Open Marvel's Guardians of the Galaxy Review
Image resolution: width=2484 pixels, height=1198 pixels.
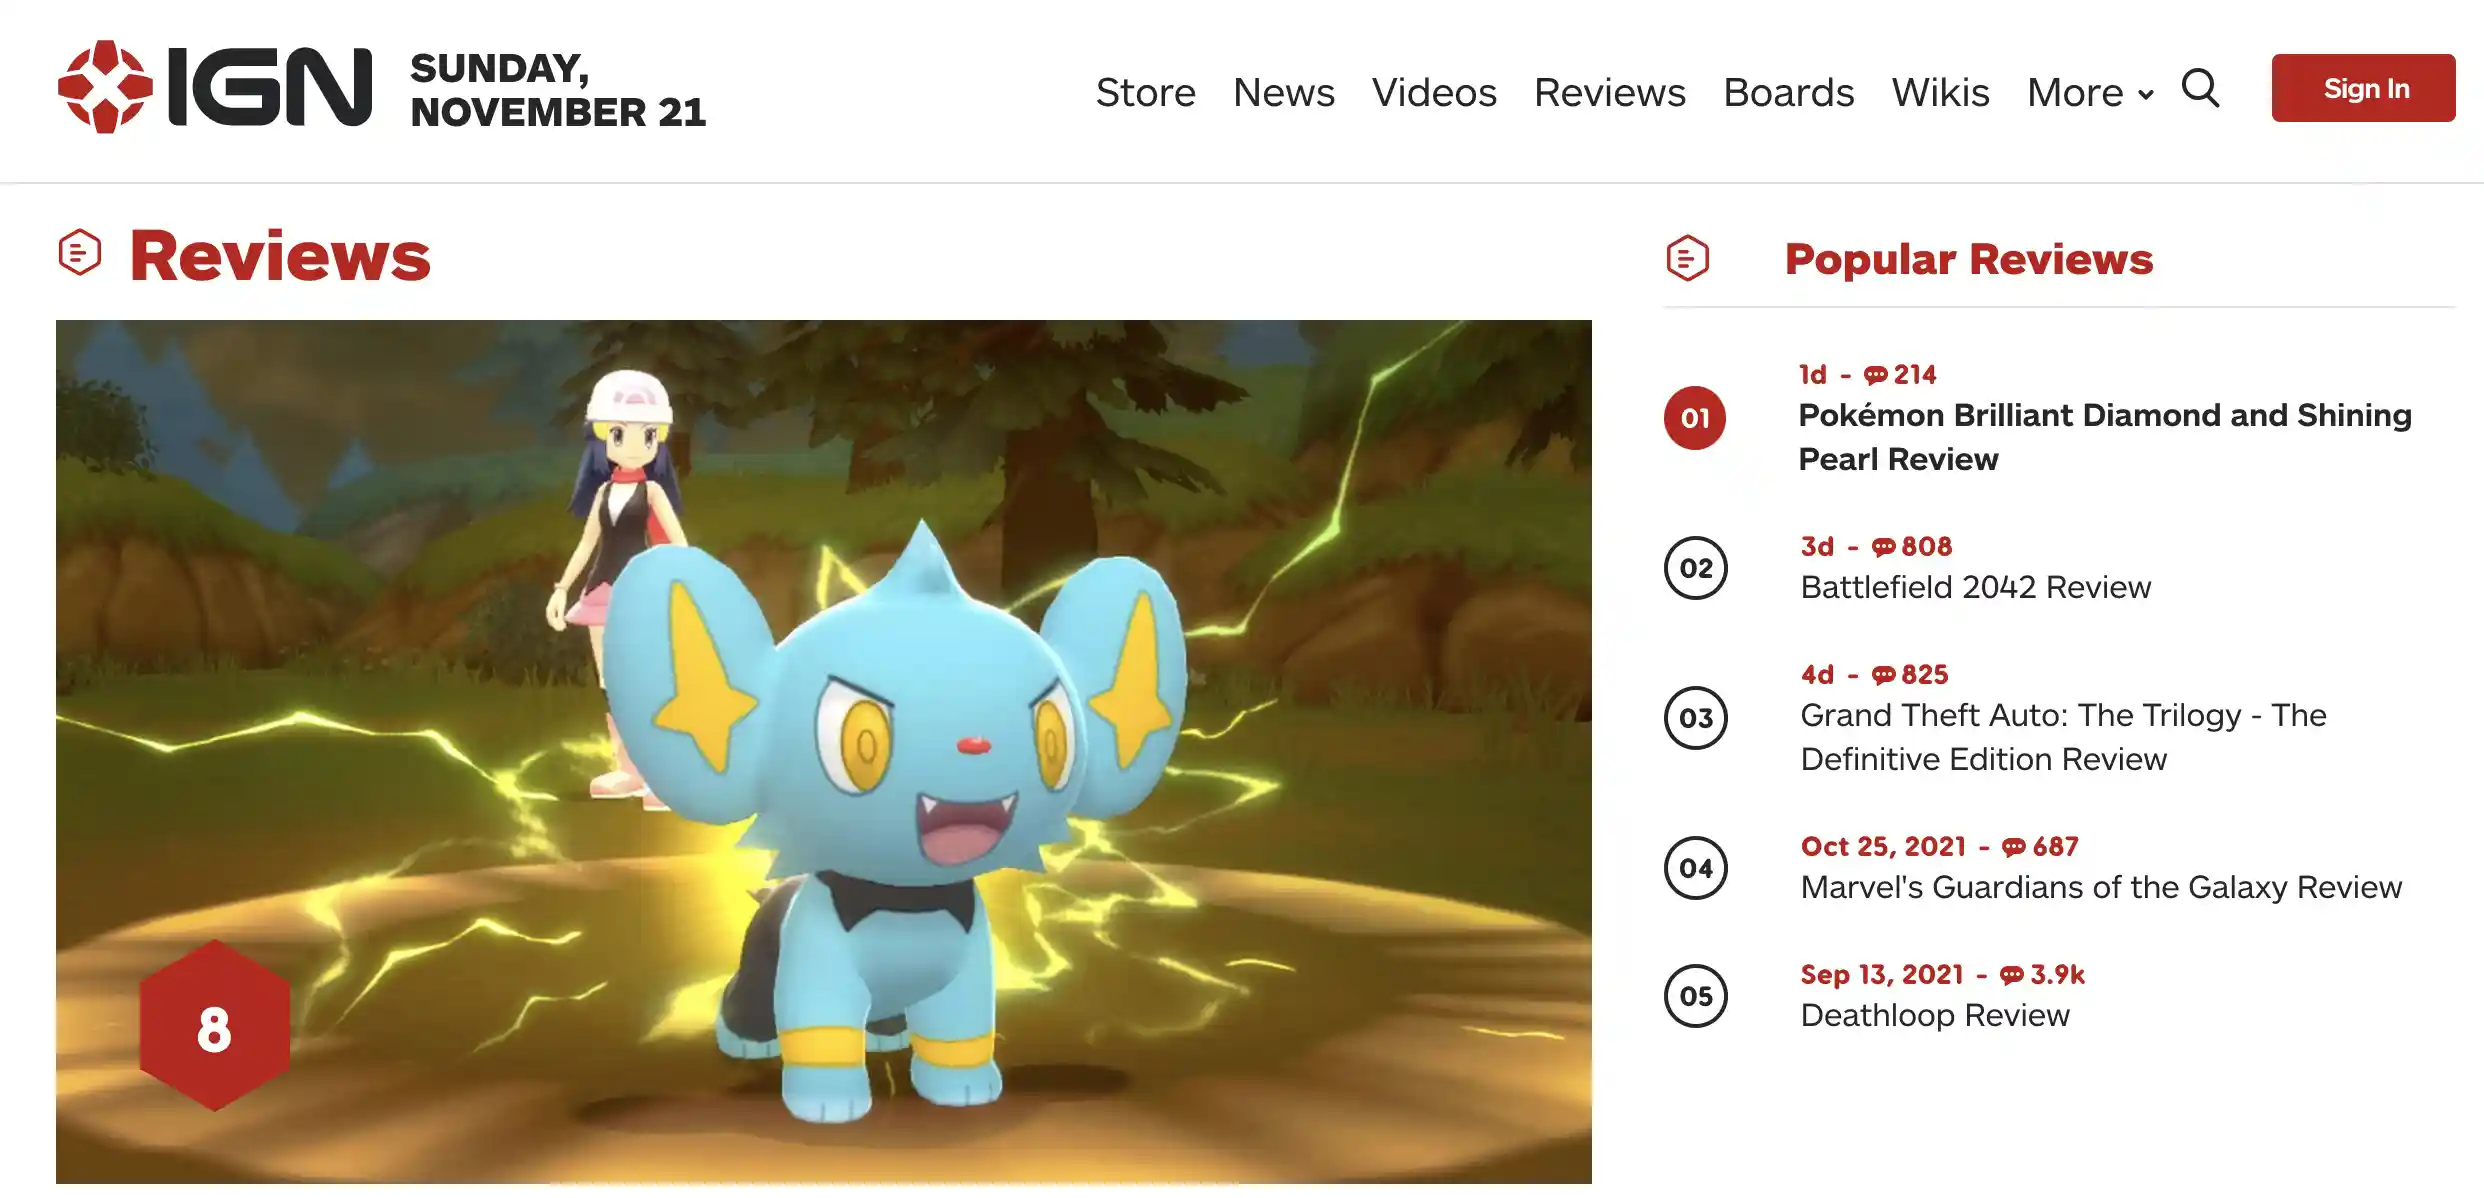[x=2101, y=887]
